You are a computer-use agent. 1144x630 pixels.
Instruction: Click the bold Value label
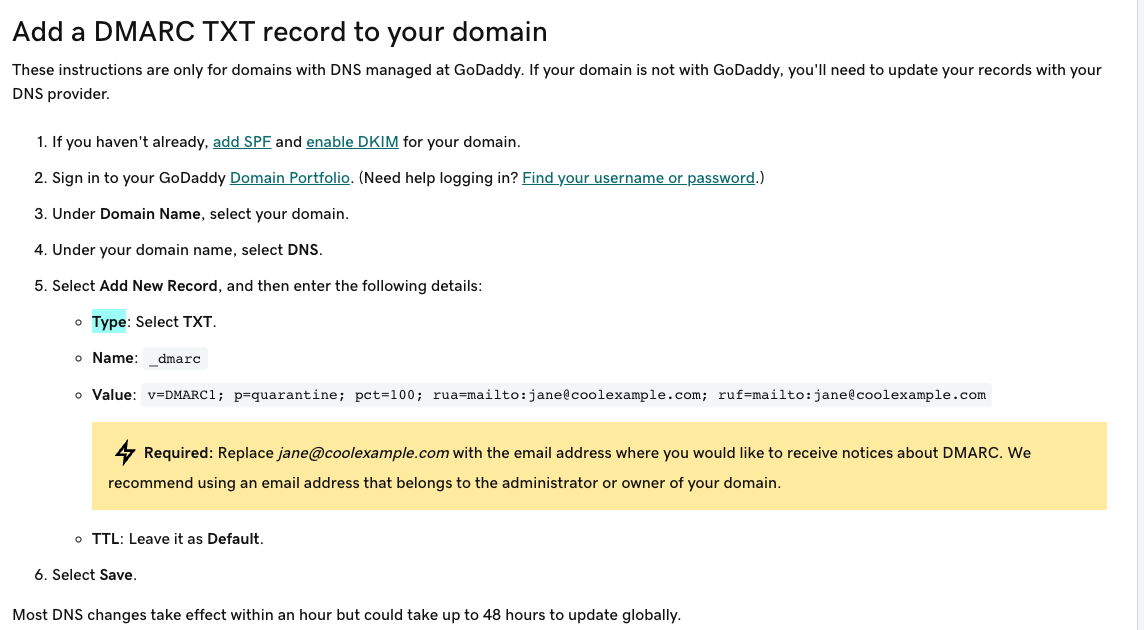click(112, 395)
